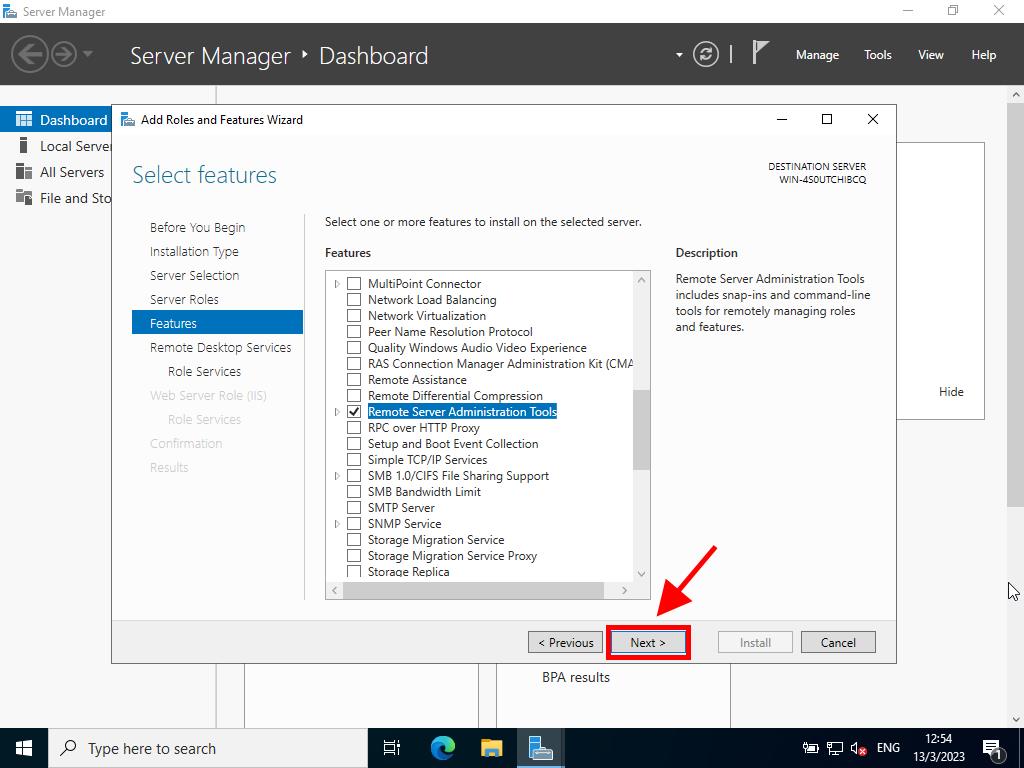
Task: Open File Explorer from the taskbar
Action: [491, 748]
